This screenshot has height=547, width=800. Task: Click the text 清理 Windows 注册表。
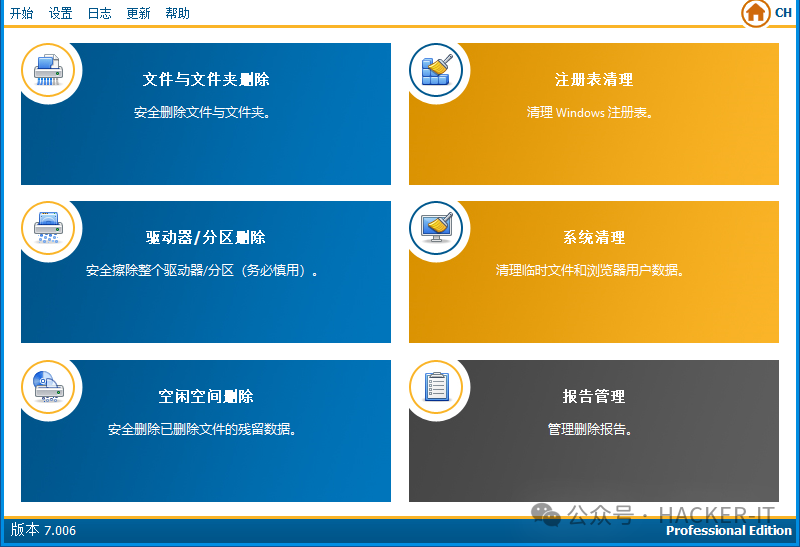point(590,112)
